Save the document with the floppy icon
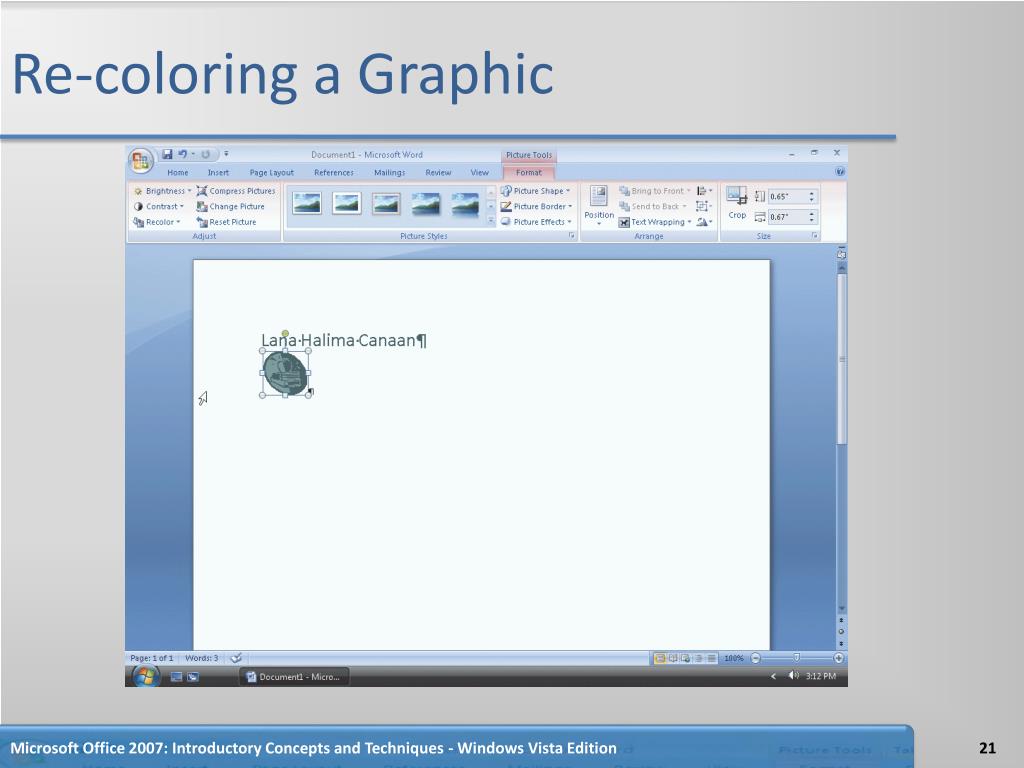This screenshot has height=768, width=1024. pyautogui.click(x=167, y=154)
